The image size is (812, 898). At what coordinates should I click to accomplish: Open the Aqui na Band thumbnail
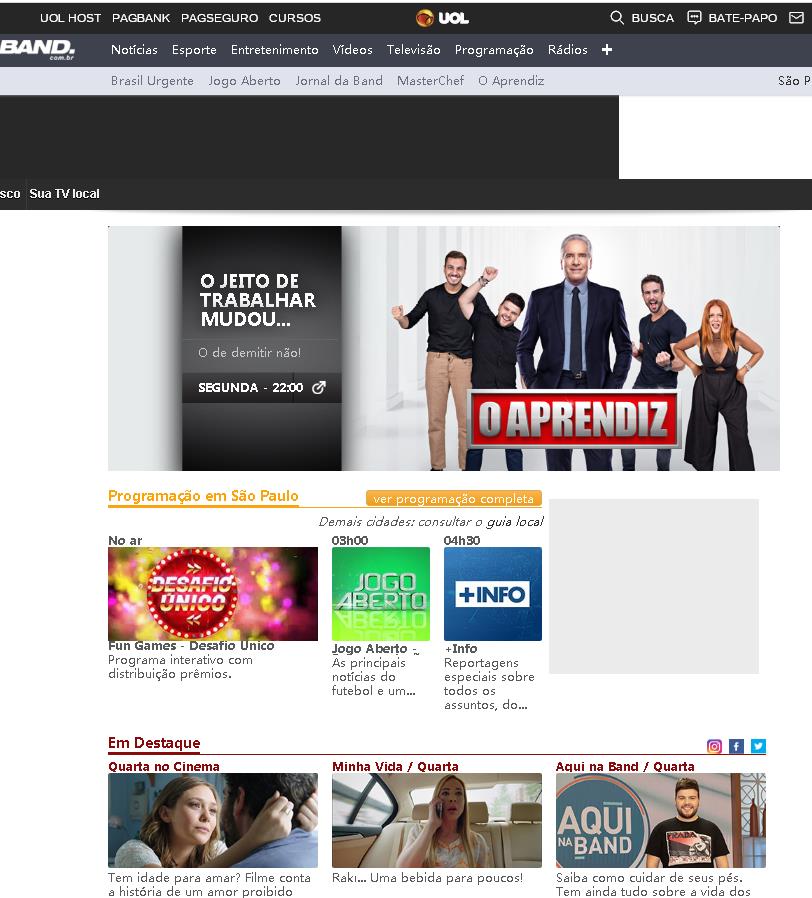pos(661,821)
